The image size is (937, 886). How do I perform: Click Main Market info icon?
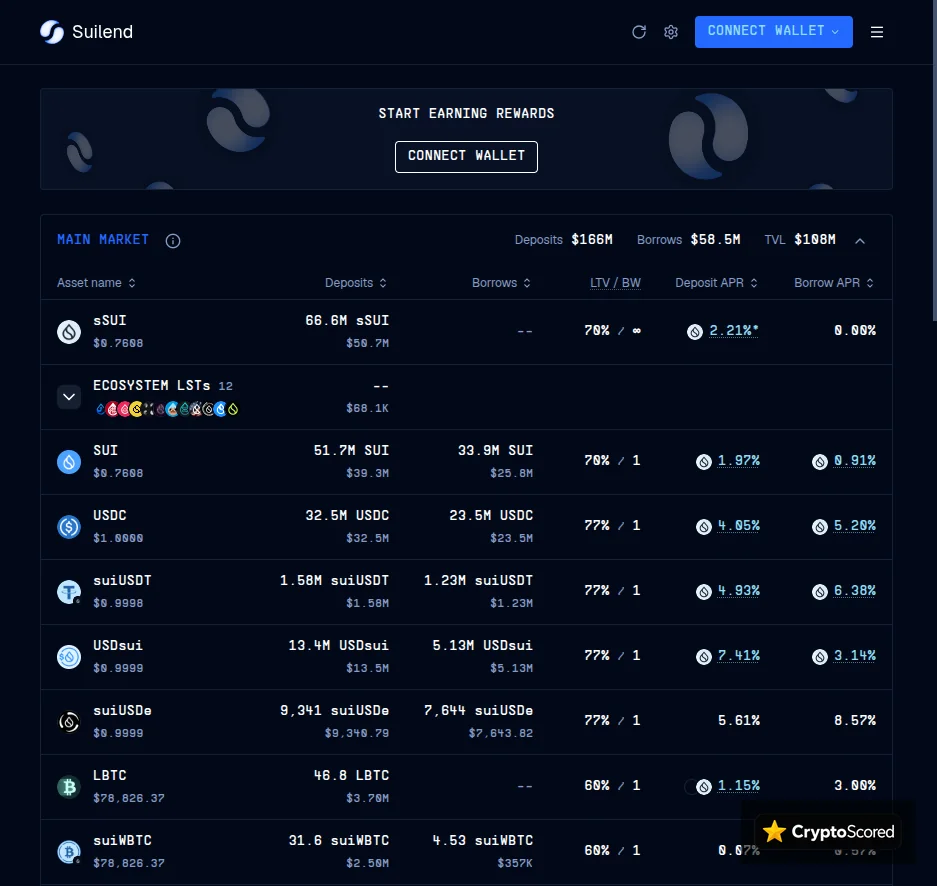point(173,241)
